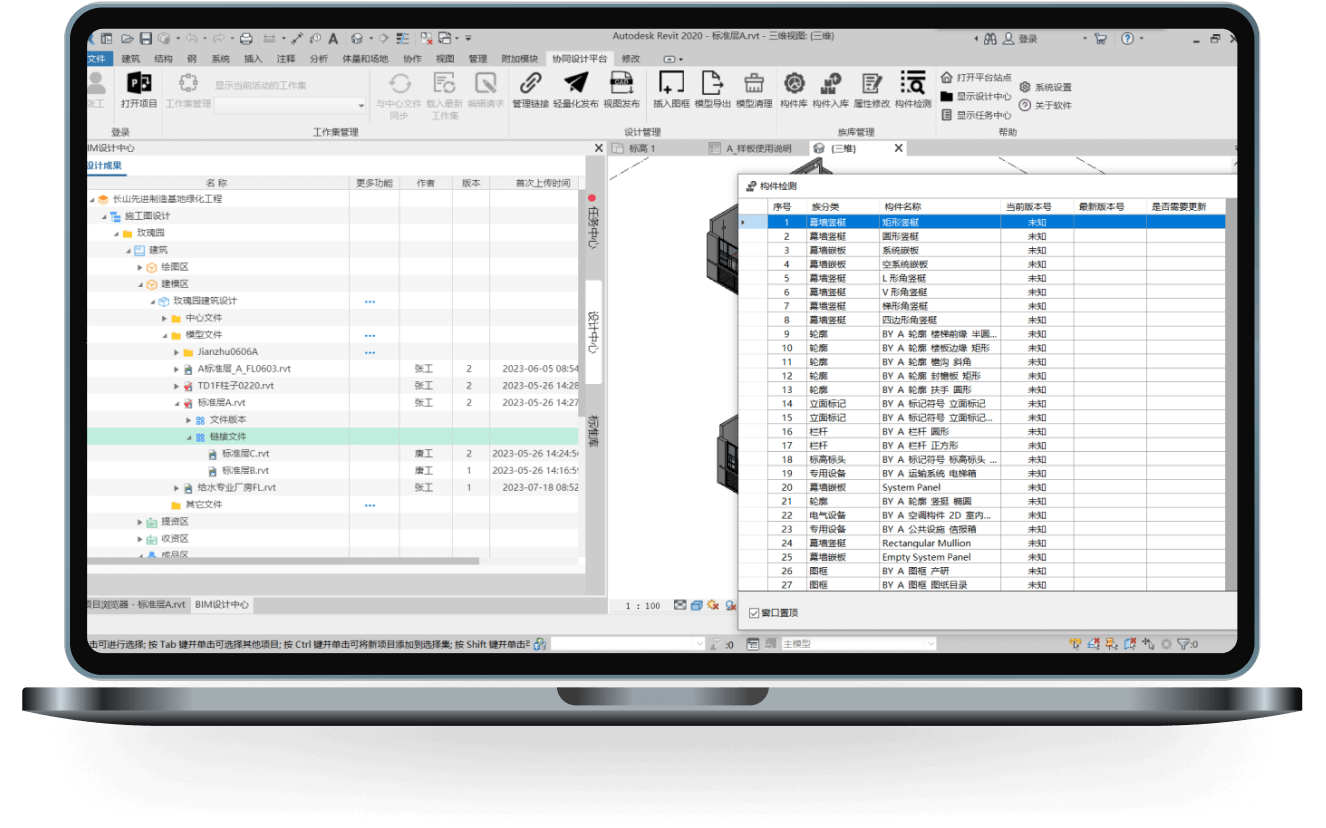
Task: Click the 构件检测 ribbon icon
Action: click(912, 84)
